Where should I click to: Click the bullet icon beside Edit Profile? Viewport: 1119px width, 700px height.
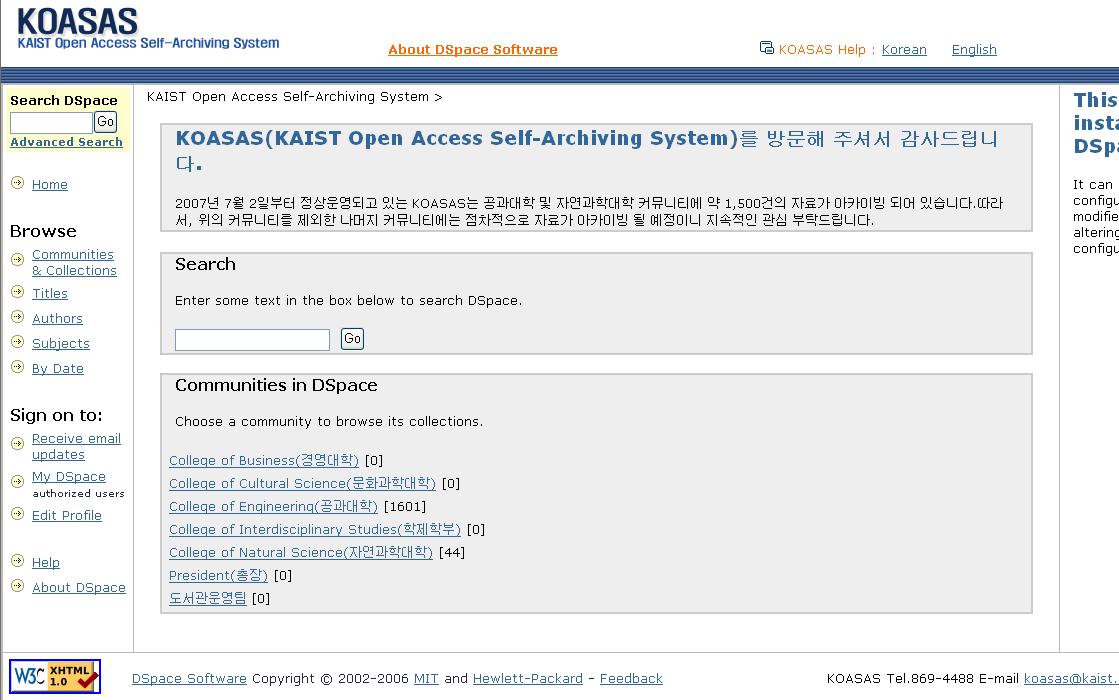18,514
